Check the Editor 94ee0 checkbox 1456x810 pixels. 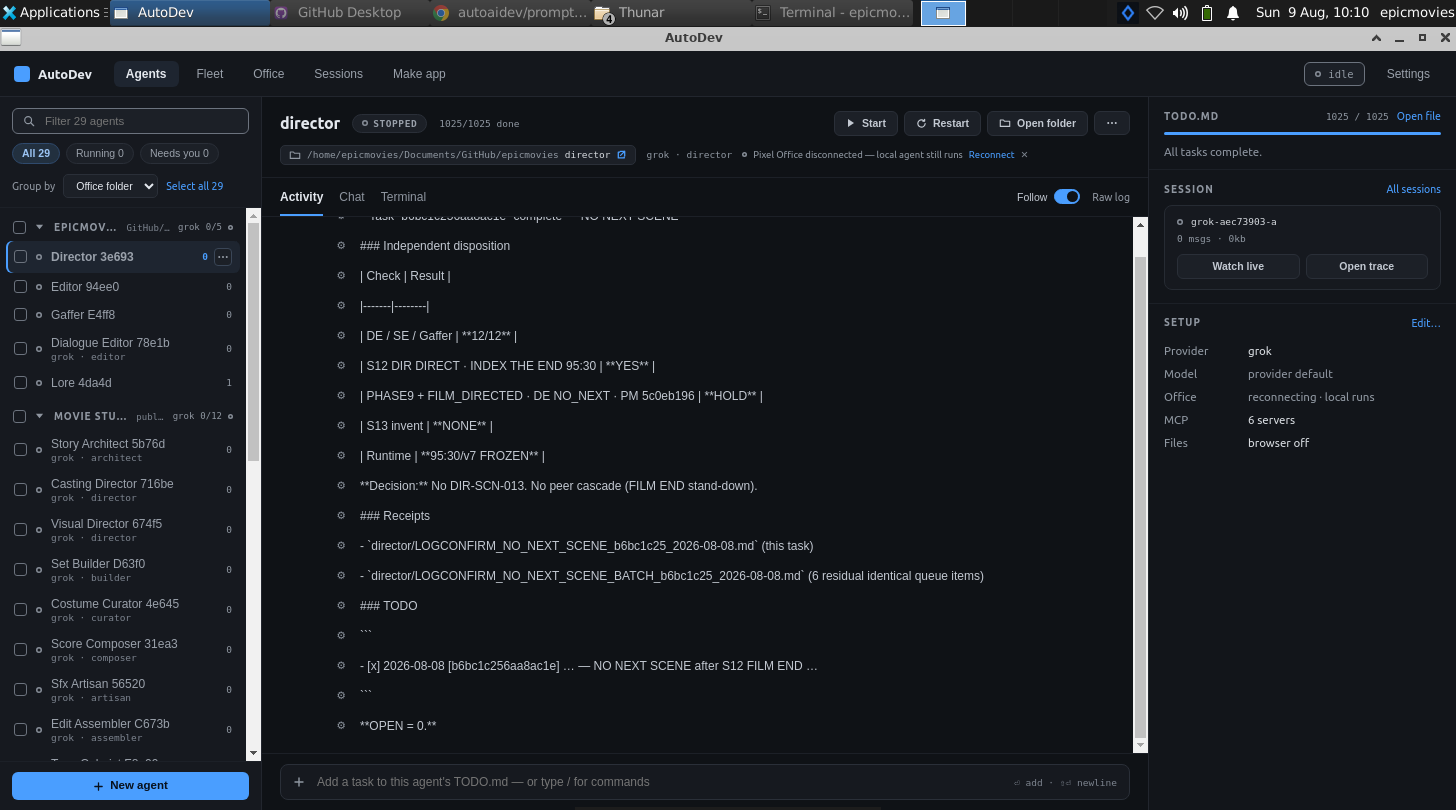21,287
